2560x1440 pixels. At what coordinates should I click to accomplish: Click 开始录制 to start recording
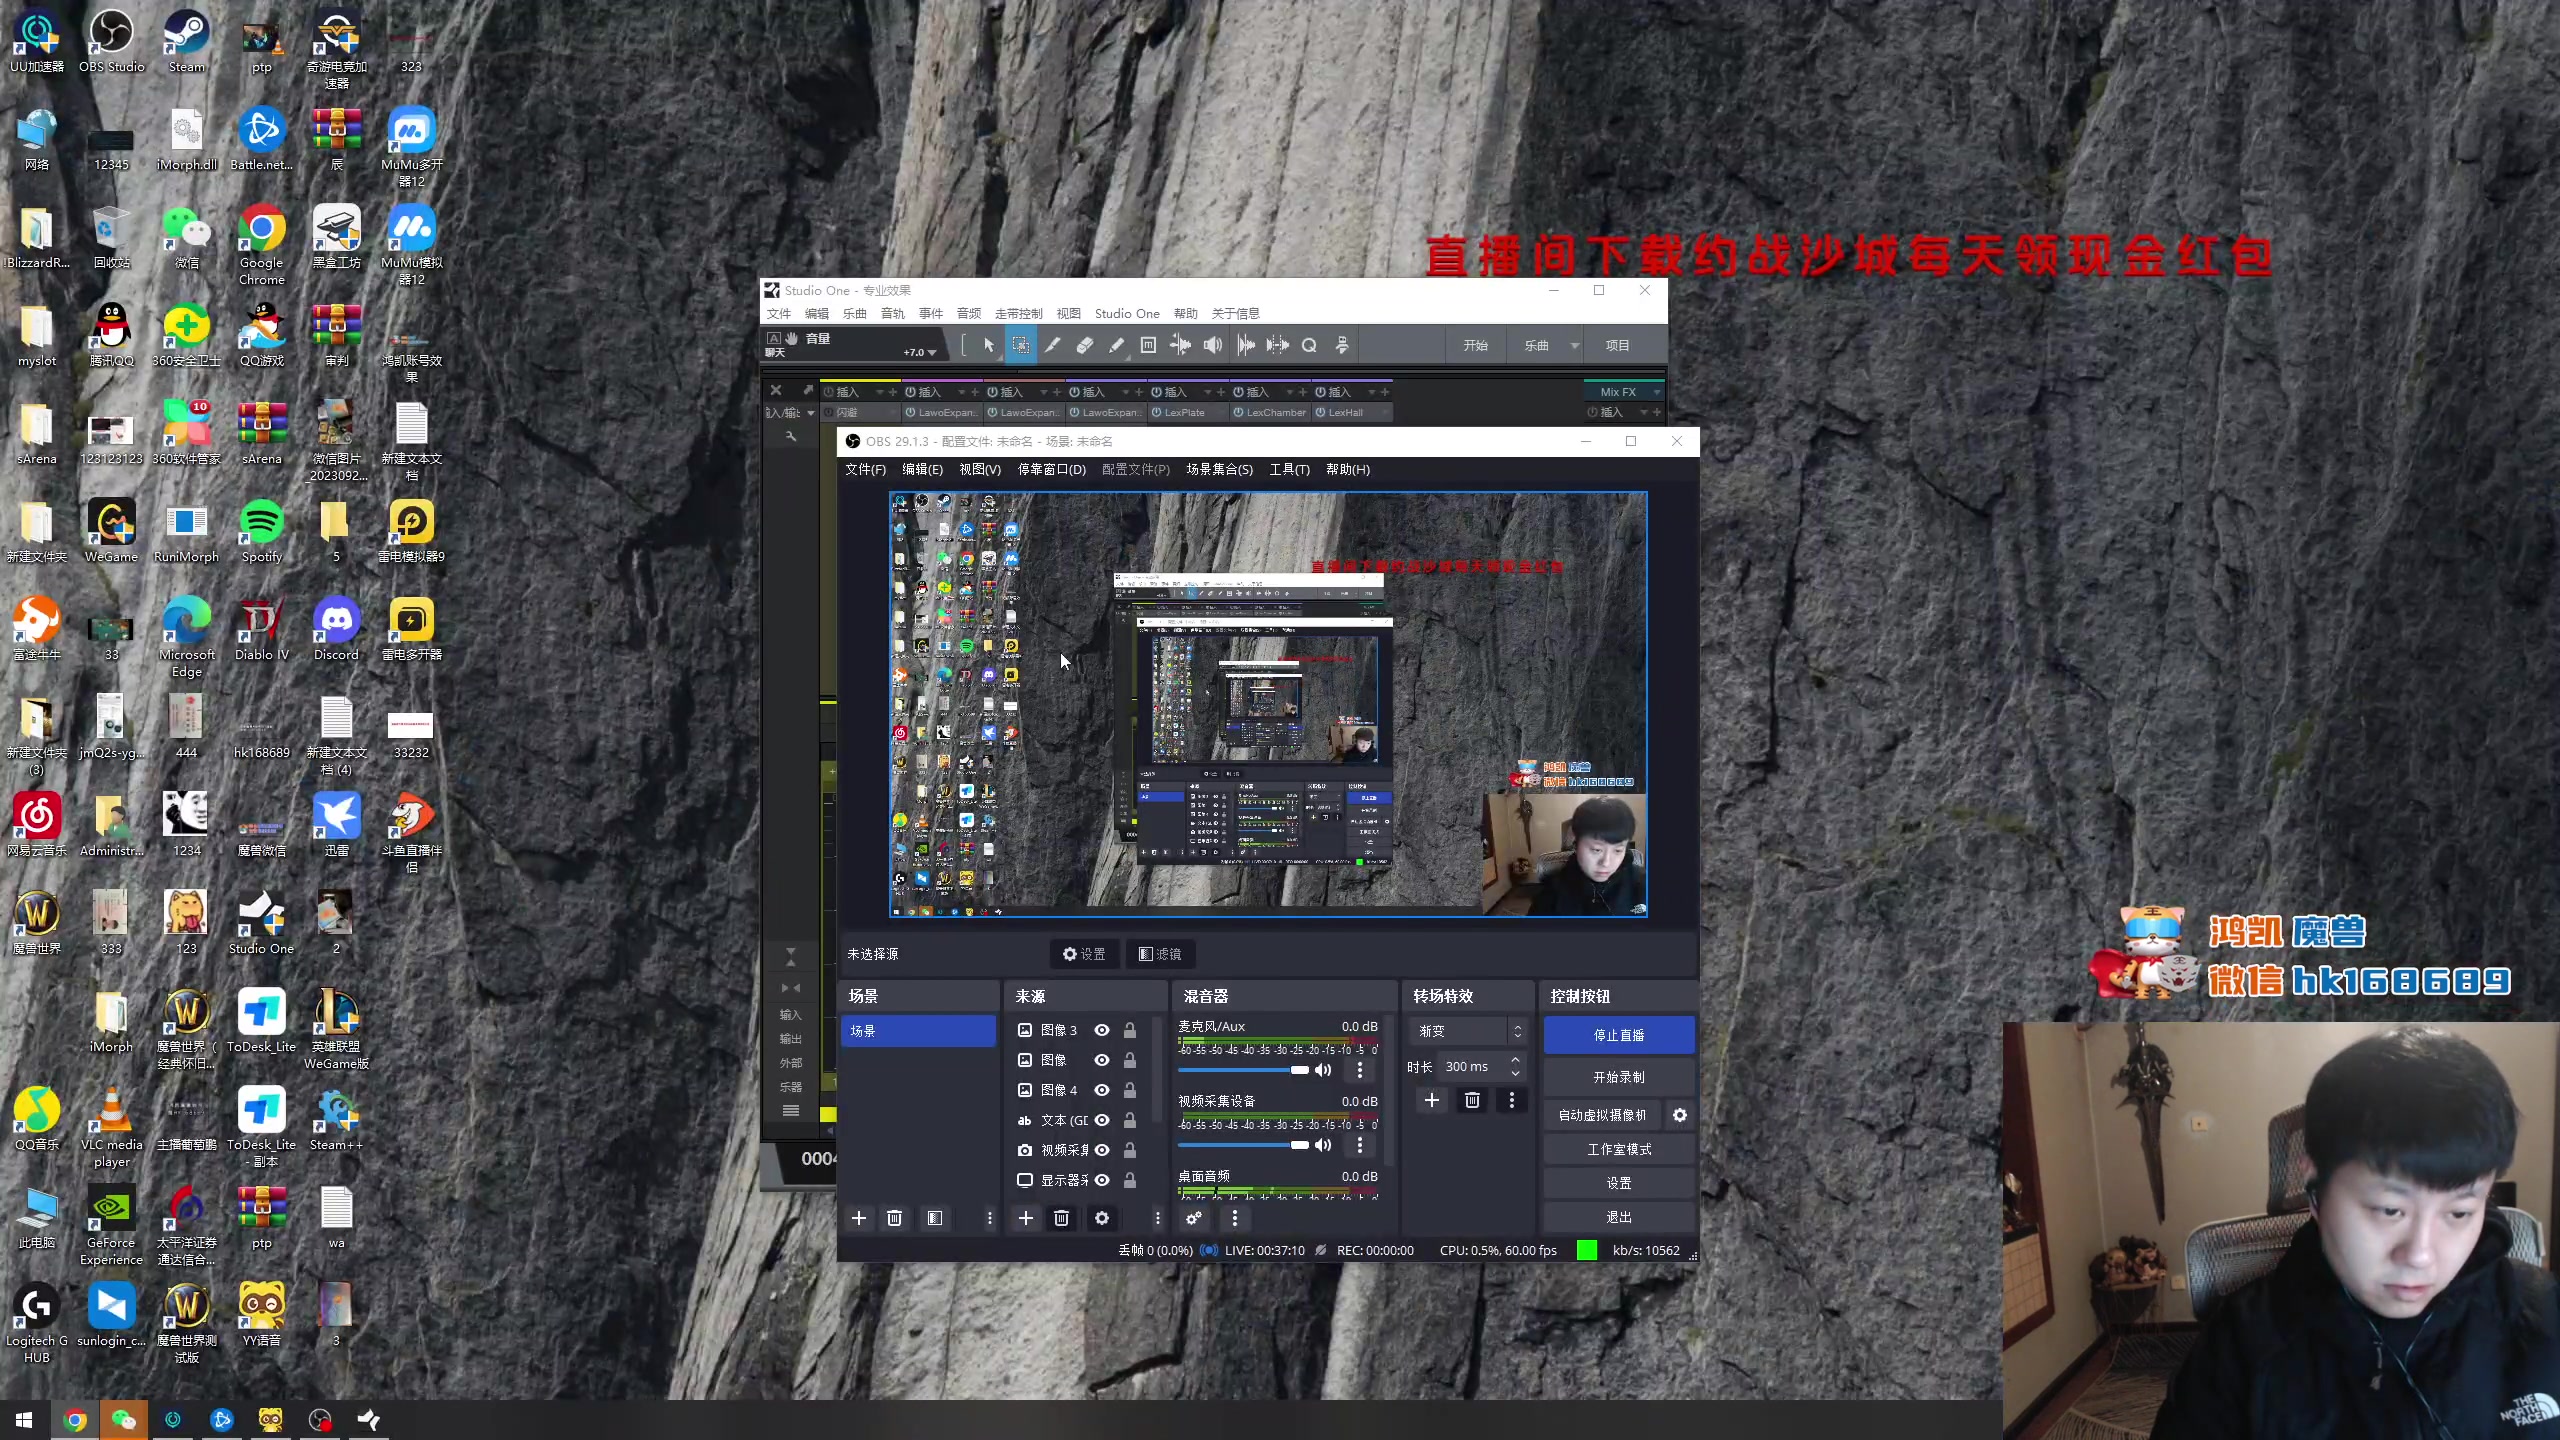1619,1077
